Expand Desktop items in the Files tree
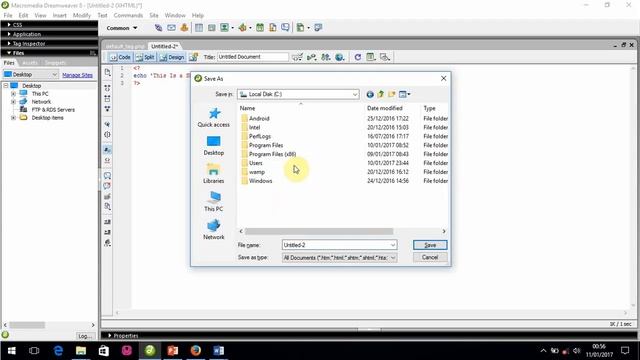The width and height of the screenshot is (640, 360). pyautogui.click(x=13, y=118)
